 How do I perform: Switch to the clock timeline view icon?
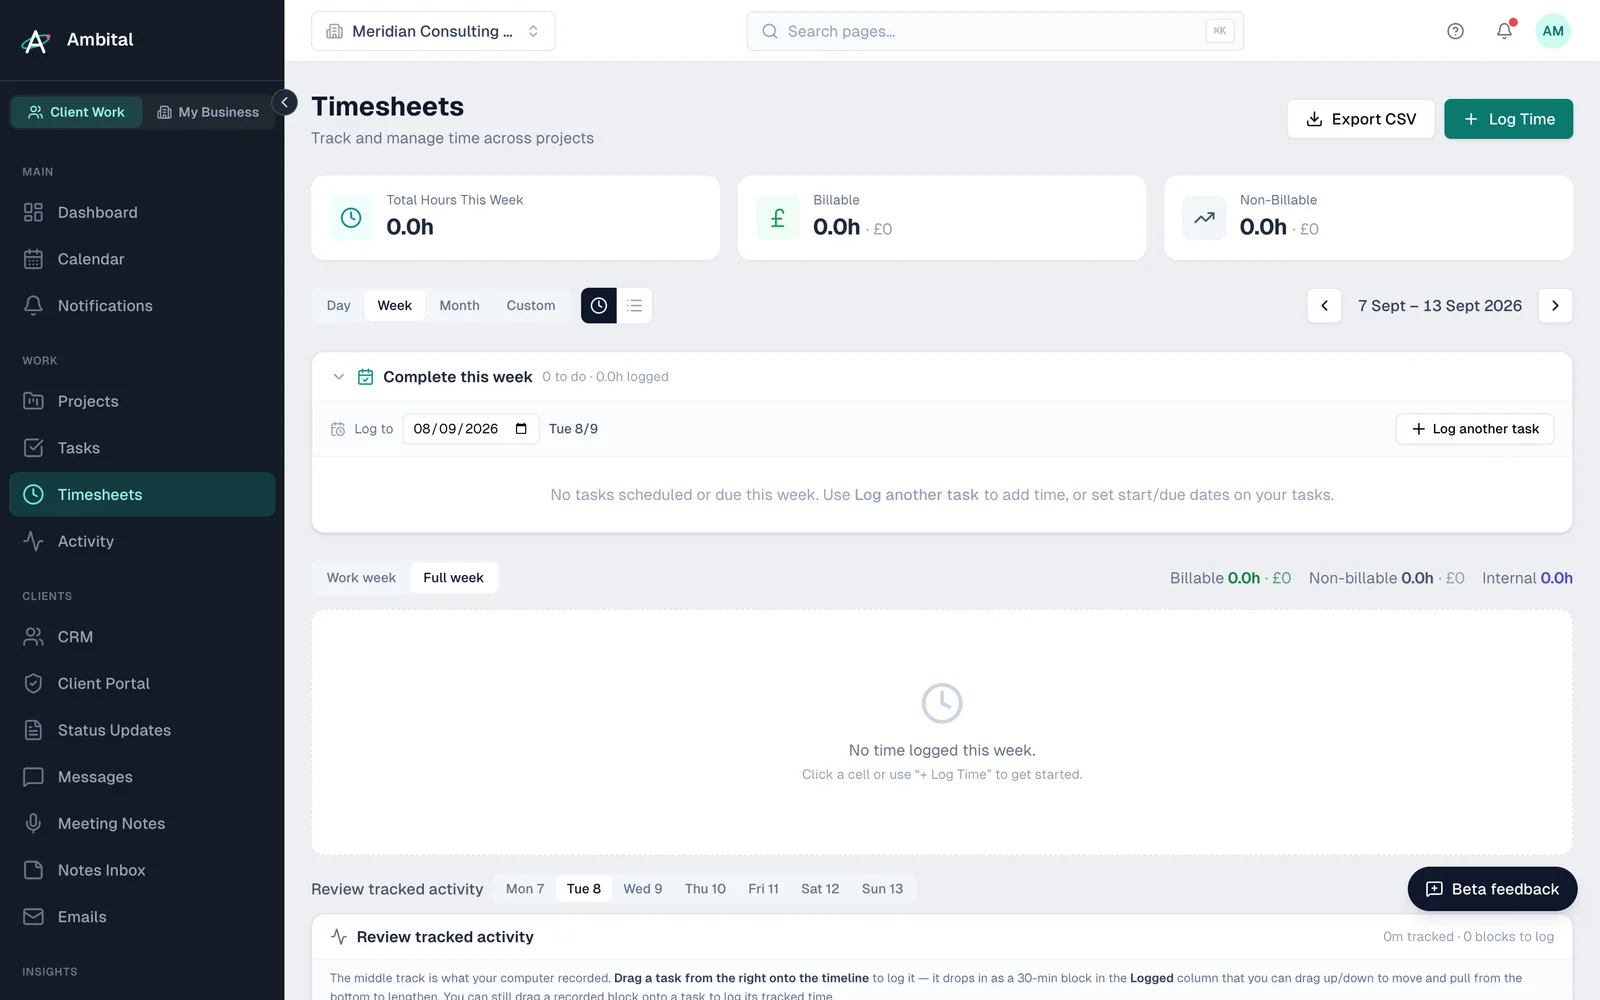pyautogui.click(x=598, y=306)
